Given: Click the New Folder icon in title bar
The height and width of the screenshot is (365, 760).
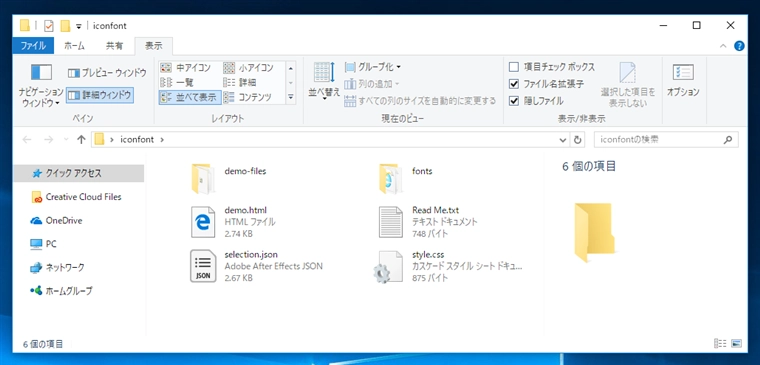Looking at the screenshot, I should coord(65,26).
